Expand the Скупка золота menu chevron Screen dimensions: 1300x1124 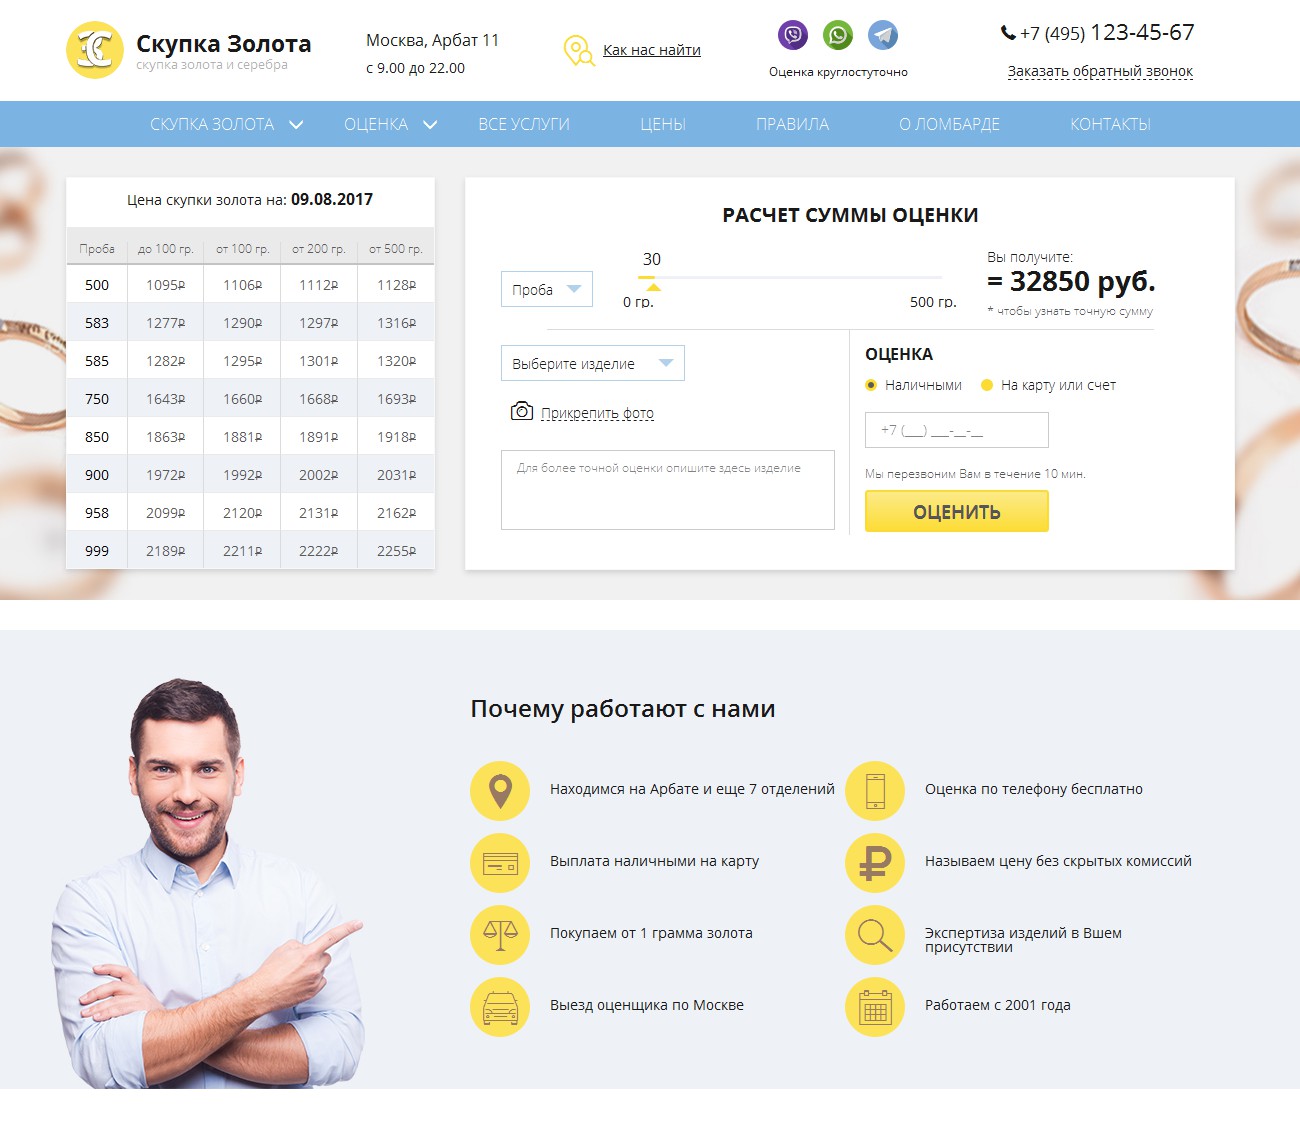coord(296,125)
